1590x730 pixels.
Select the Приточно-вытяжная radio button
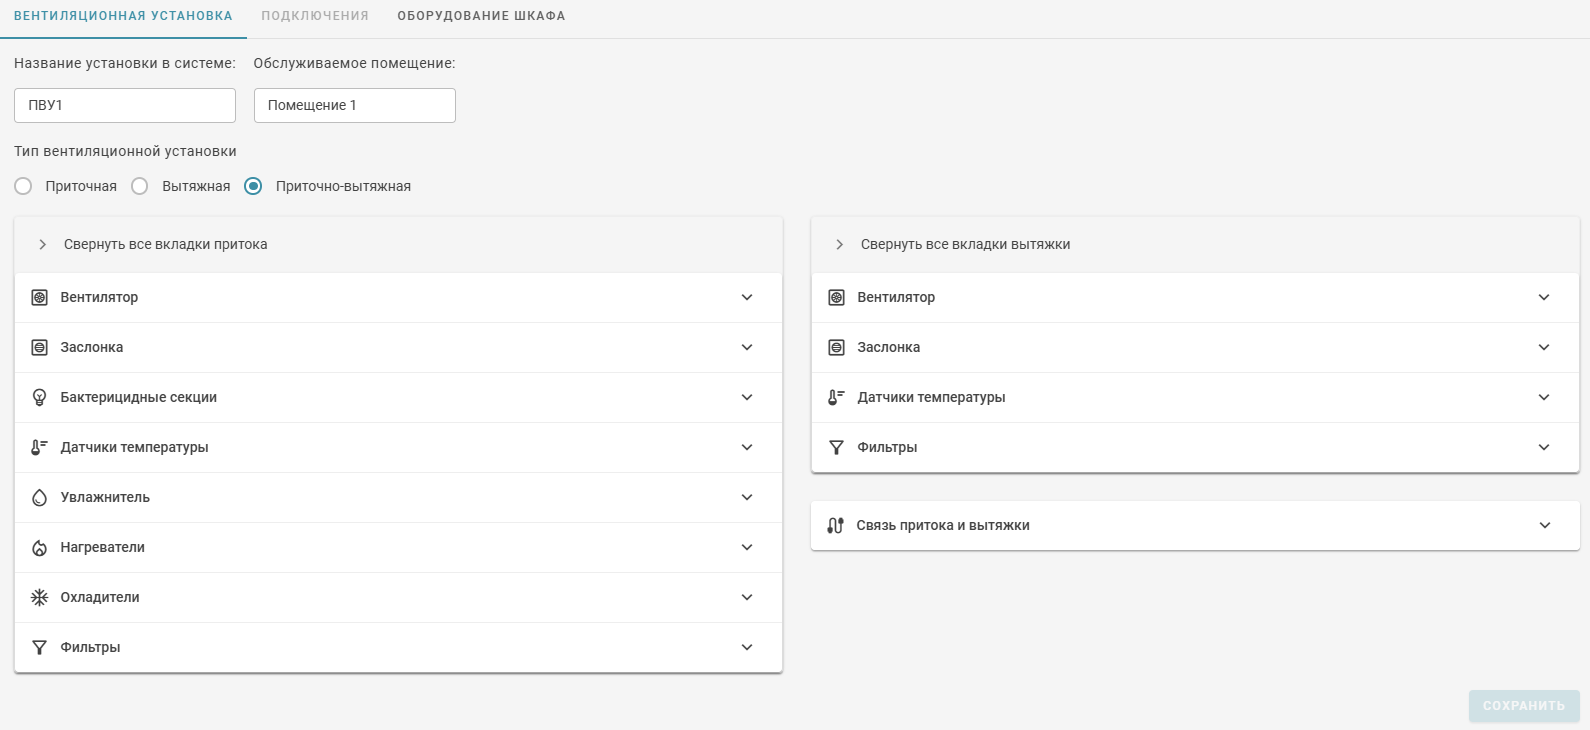253,186
